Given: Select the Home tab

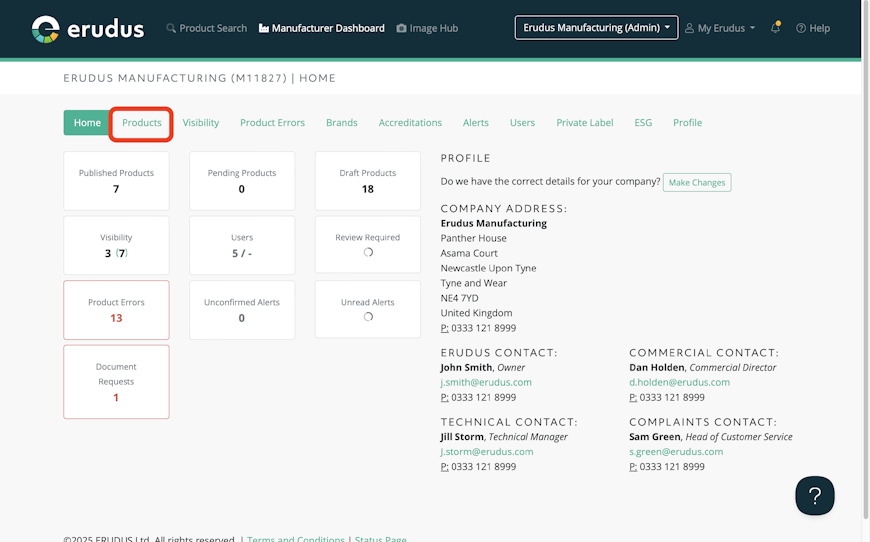Looking at the screenshot, I should pyautogui.click(x=87, y=123).
